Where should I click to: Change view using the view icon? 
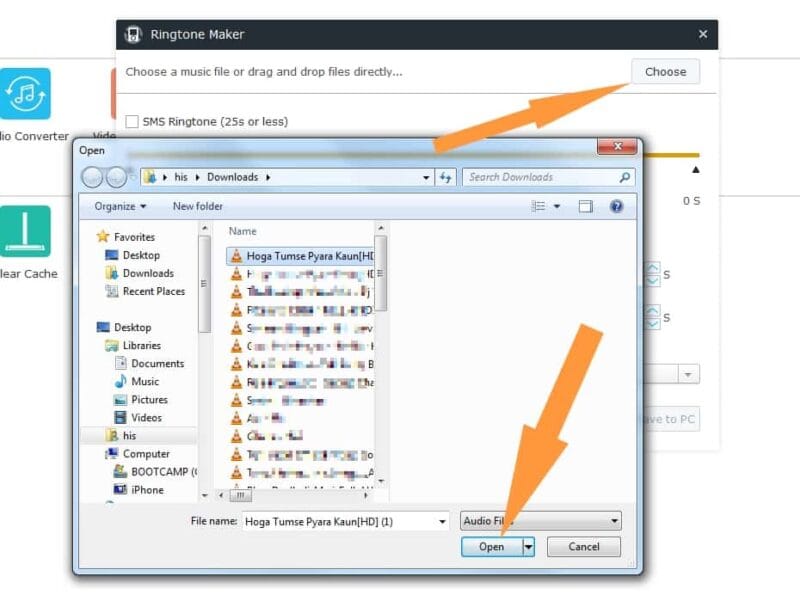[538, 206]
